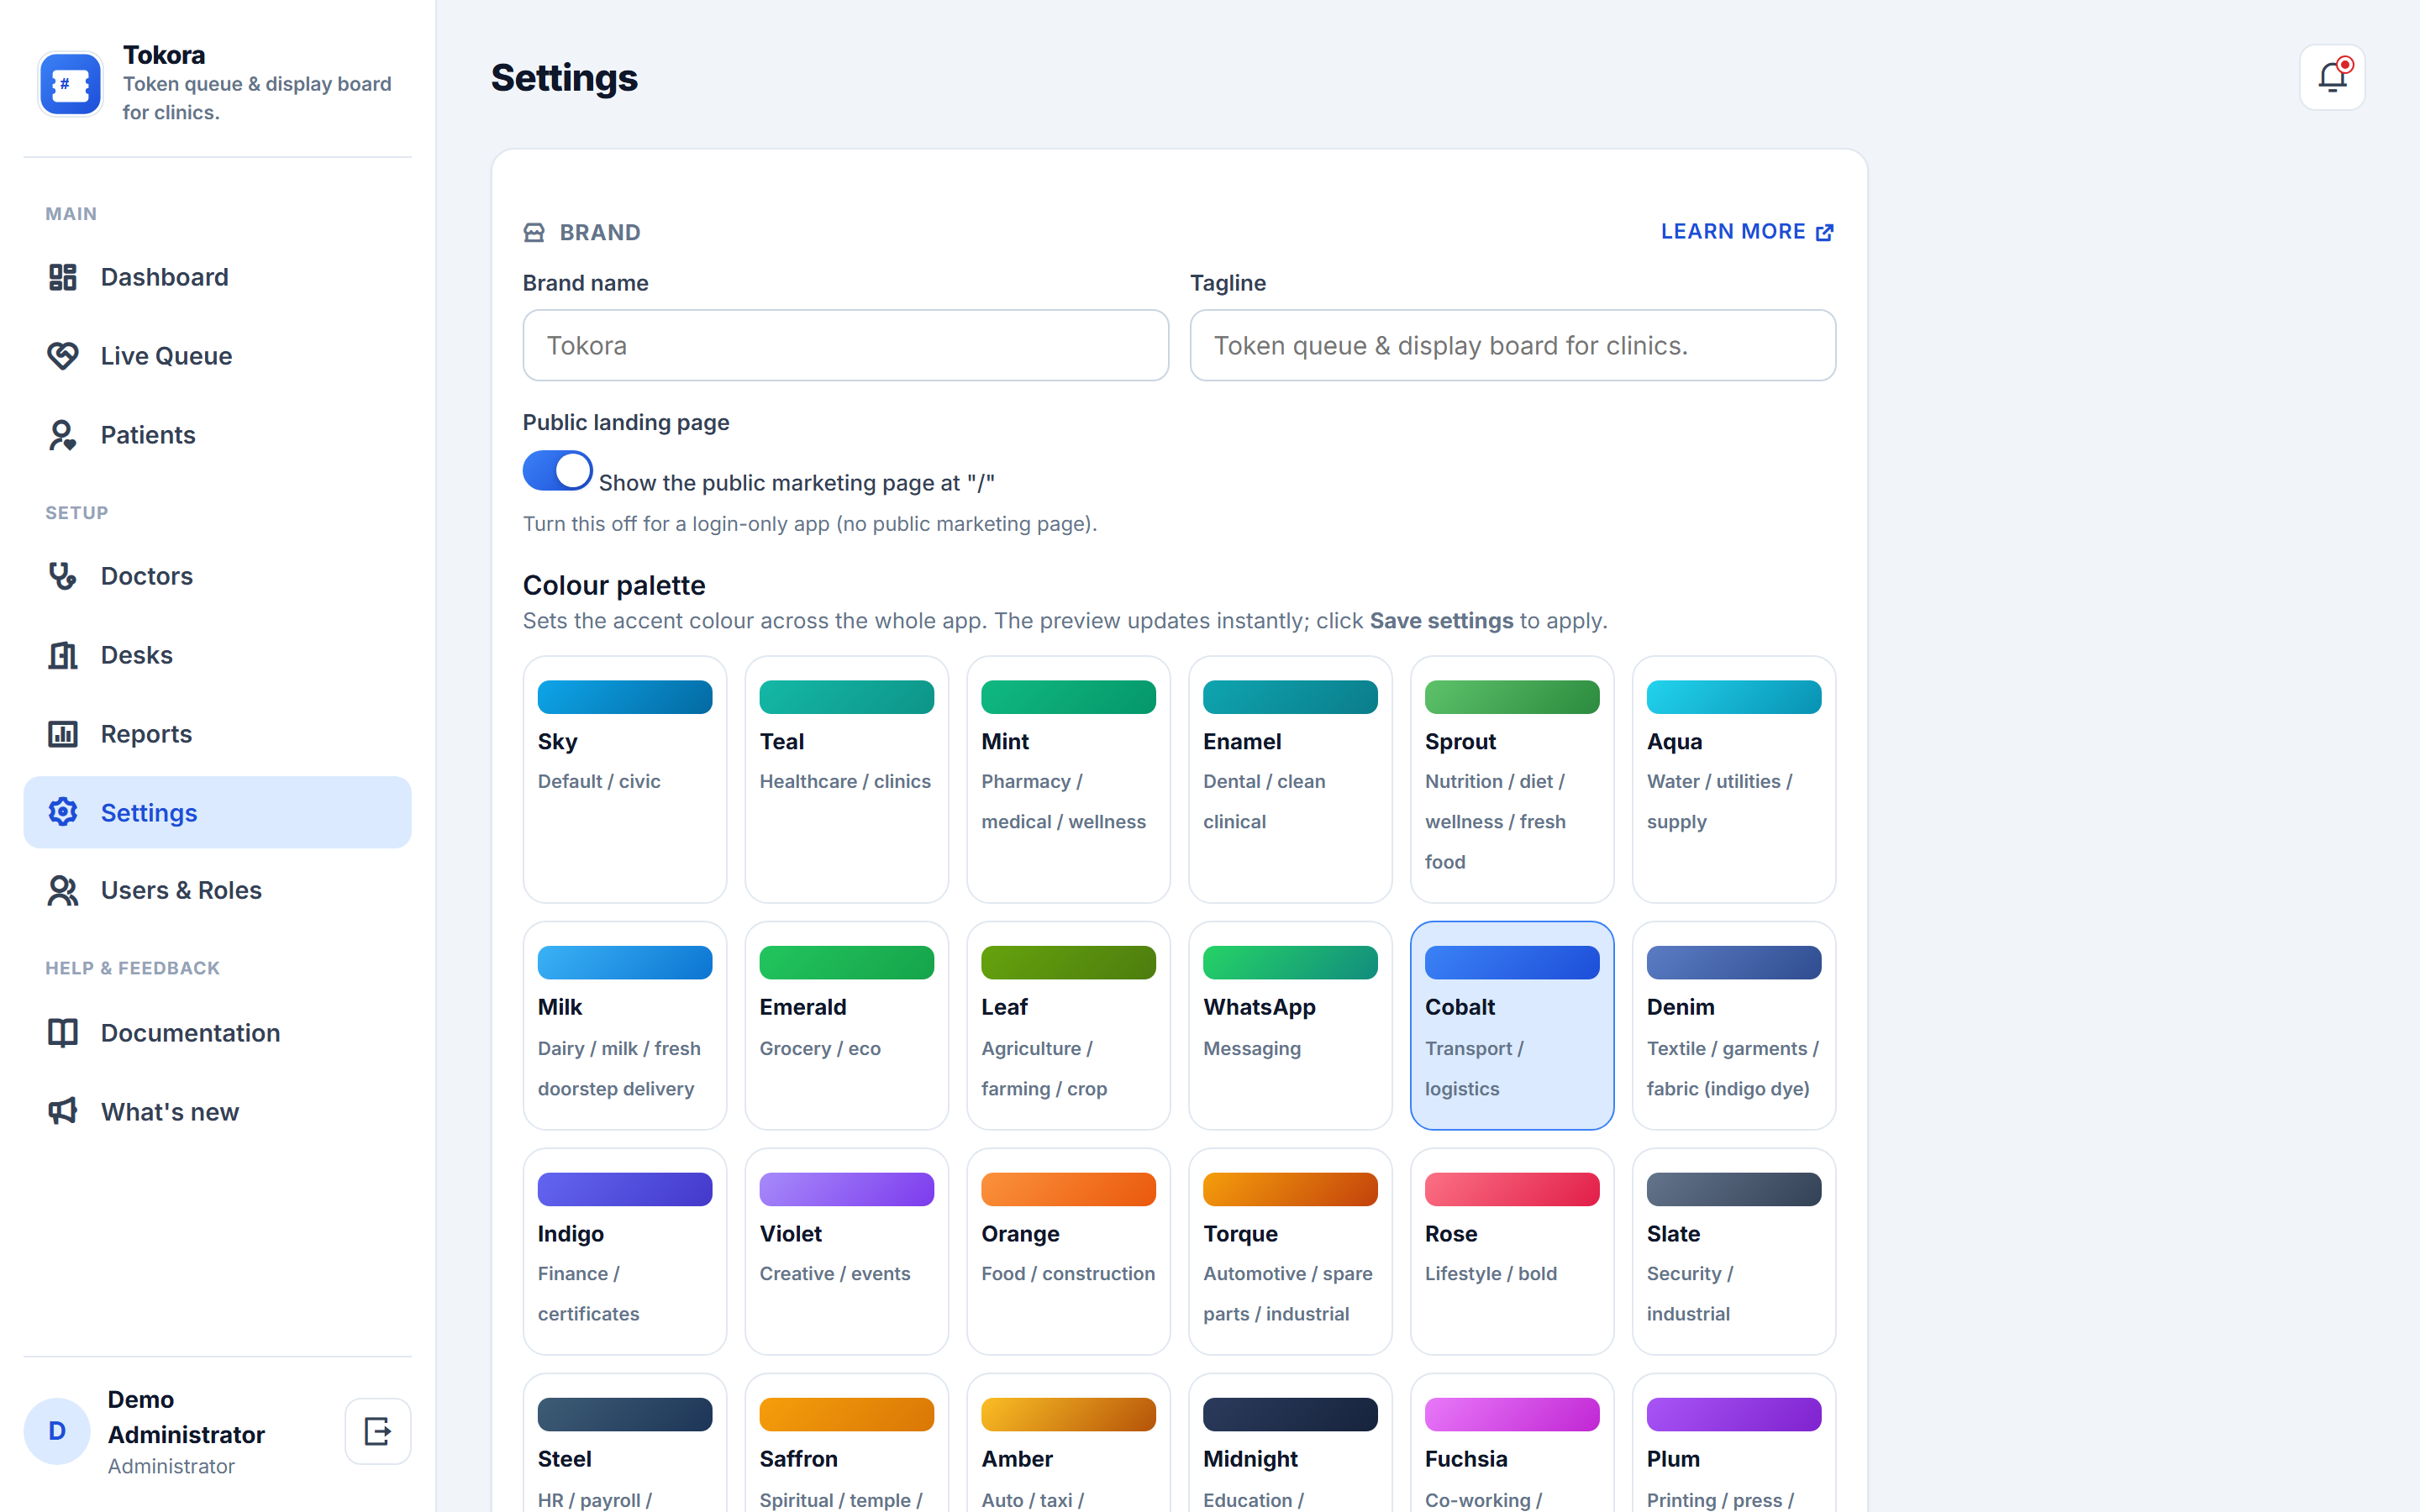Pick the WhatsApp palette card
2420x1512 pixels.
tap(1291, 1026)
